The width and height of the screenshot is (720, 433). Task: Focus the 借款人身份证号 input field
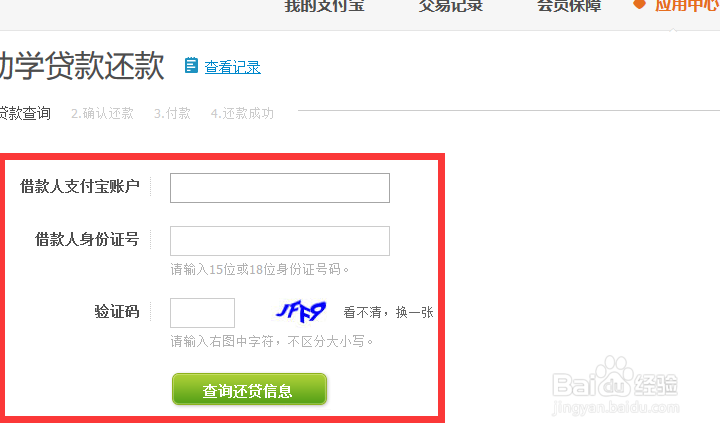[280, 241]
